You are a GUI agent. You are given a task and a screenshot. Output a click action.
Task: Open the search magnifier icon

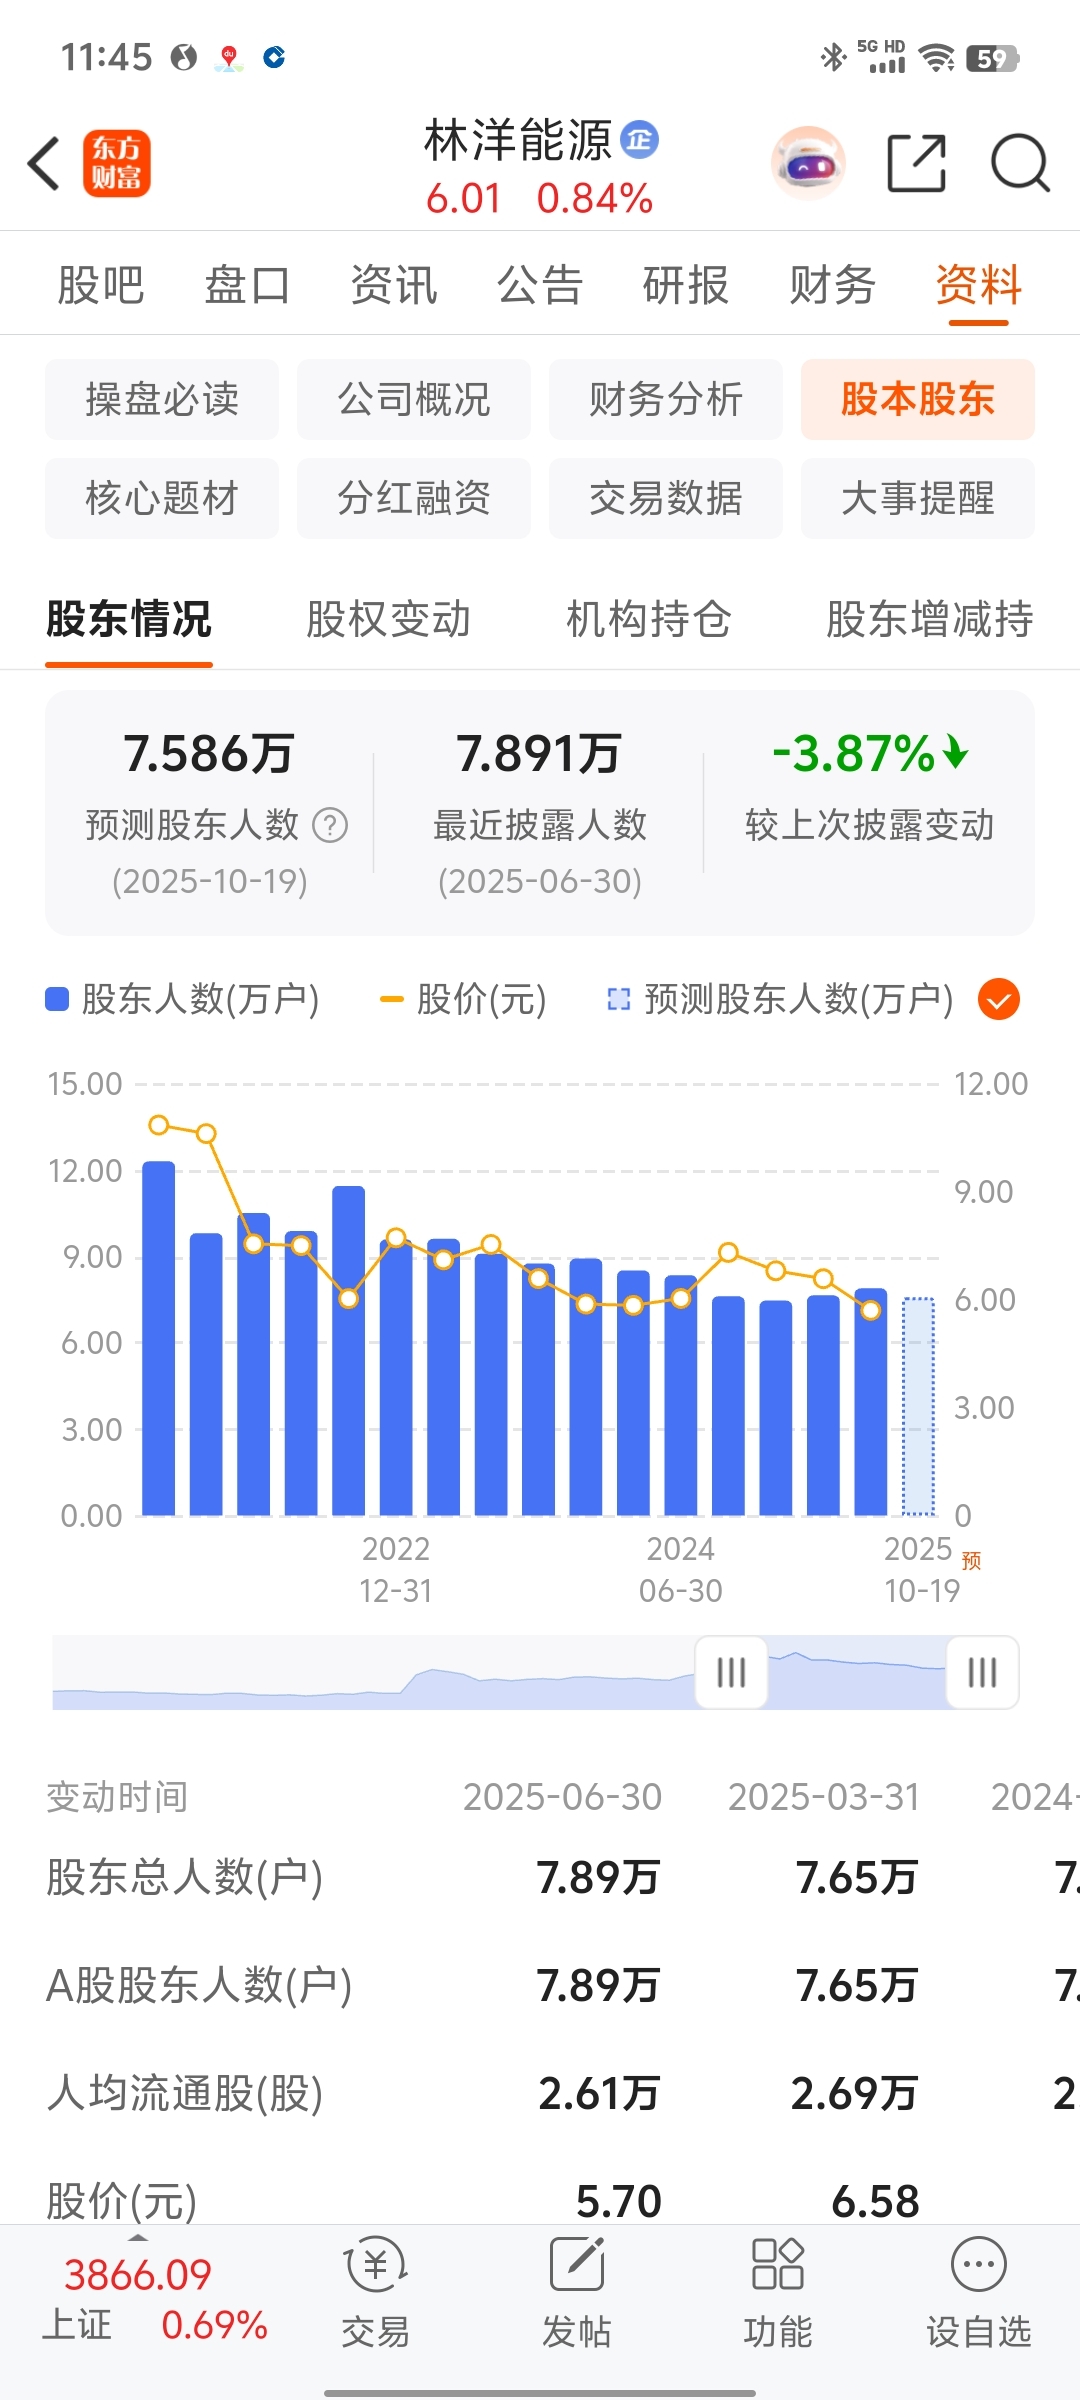click(1020, 163)
